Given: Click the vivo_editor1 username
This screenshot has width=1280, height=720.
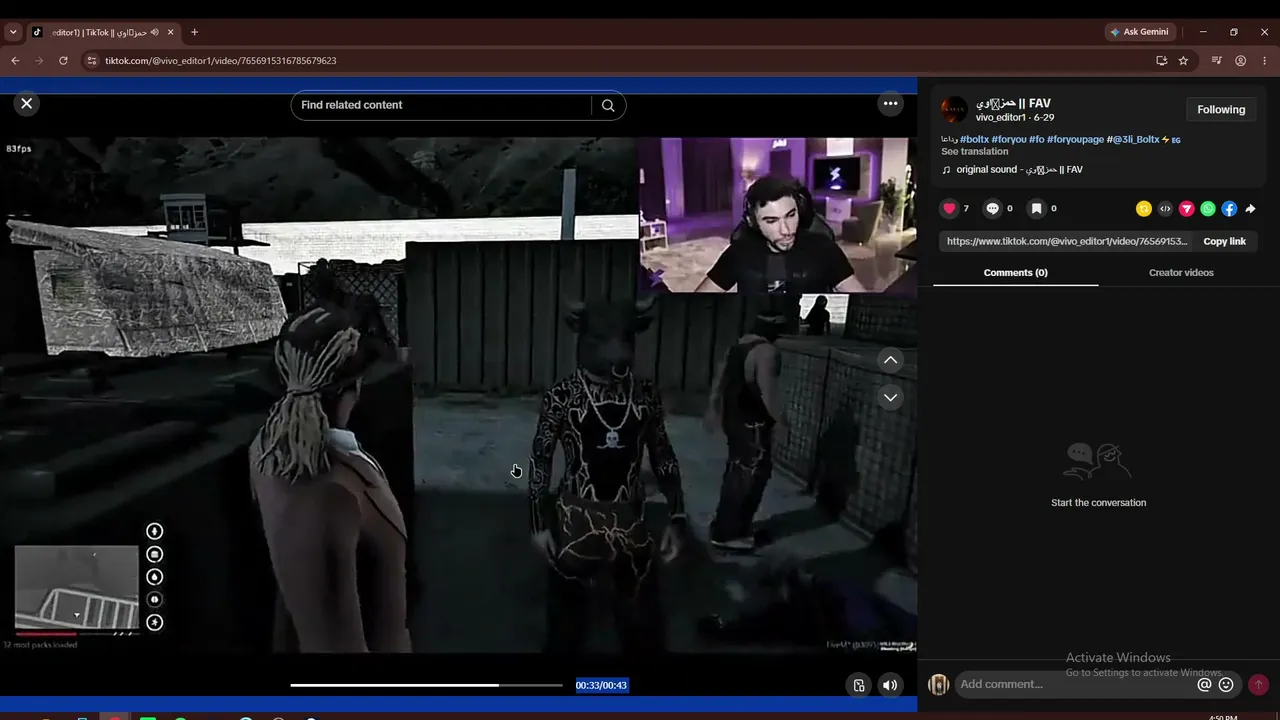Looking at the screenshot, I should [x=1001, y=117].
